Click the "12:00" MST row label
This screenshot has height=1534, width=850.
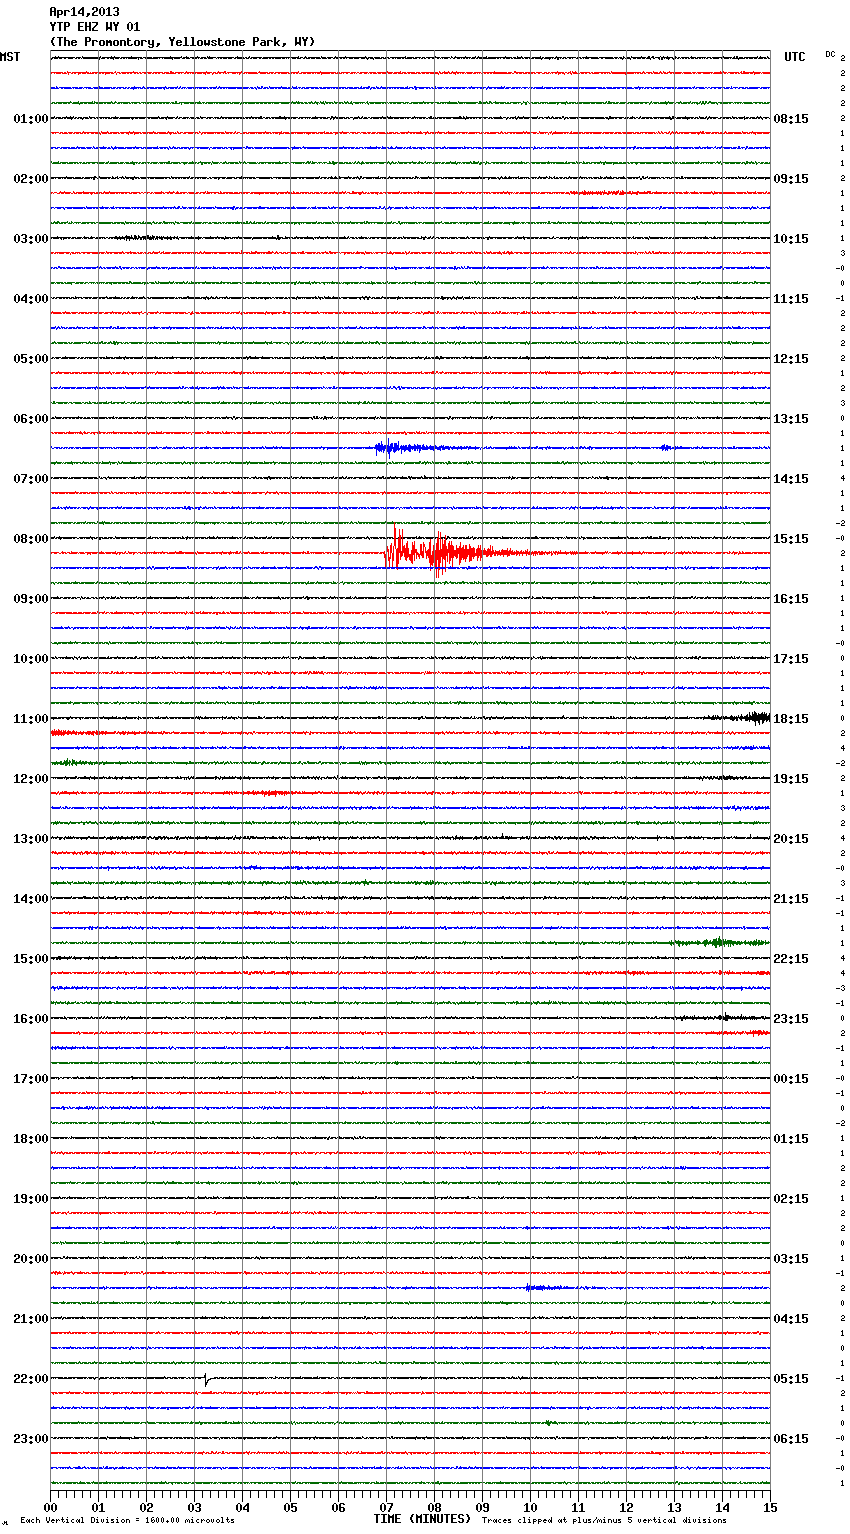point(31,779)
